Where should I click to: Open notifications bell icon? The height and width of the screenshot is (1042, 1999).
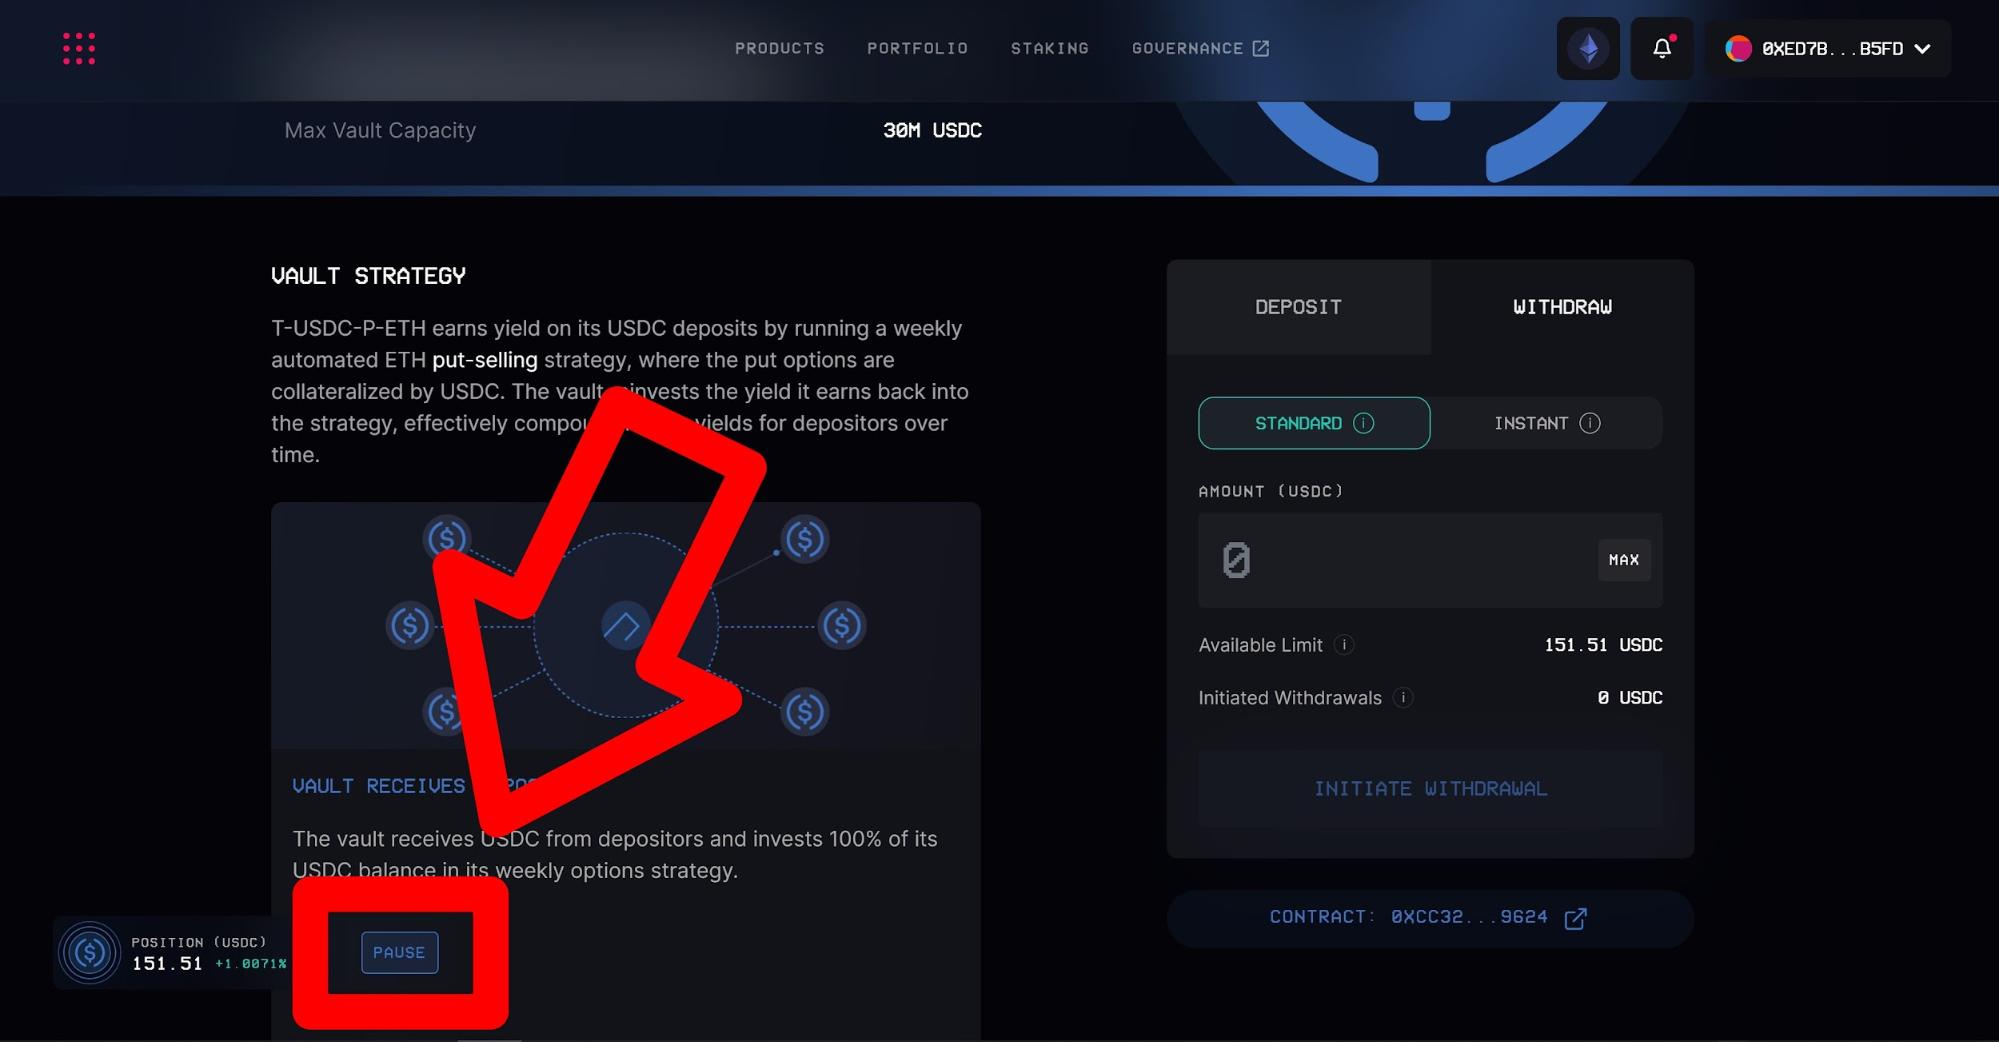coord(1661,48)
